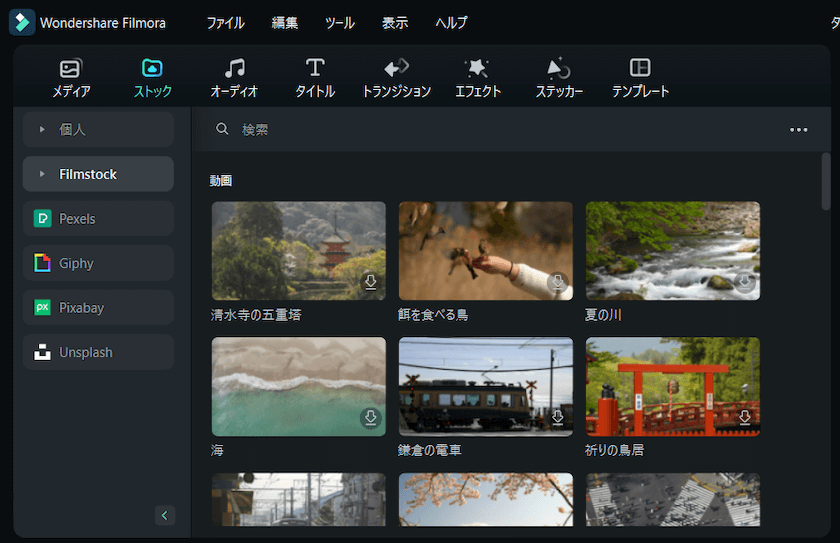Select the Giphy source label

pyautogui.click(x=76, y=263)
